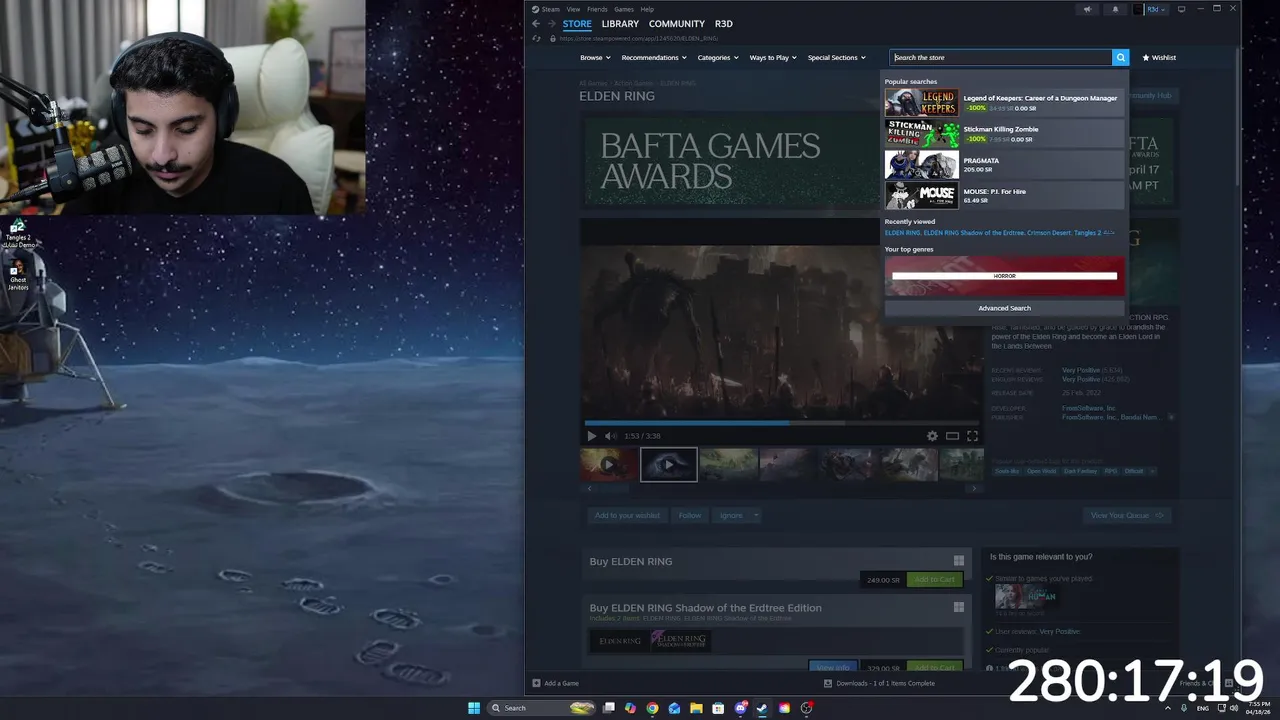
Task: Show hidden system tray icons chevron
Action: tap(1168, 708)
